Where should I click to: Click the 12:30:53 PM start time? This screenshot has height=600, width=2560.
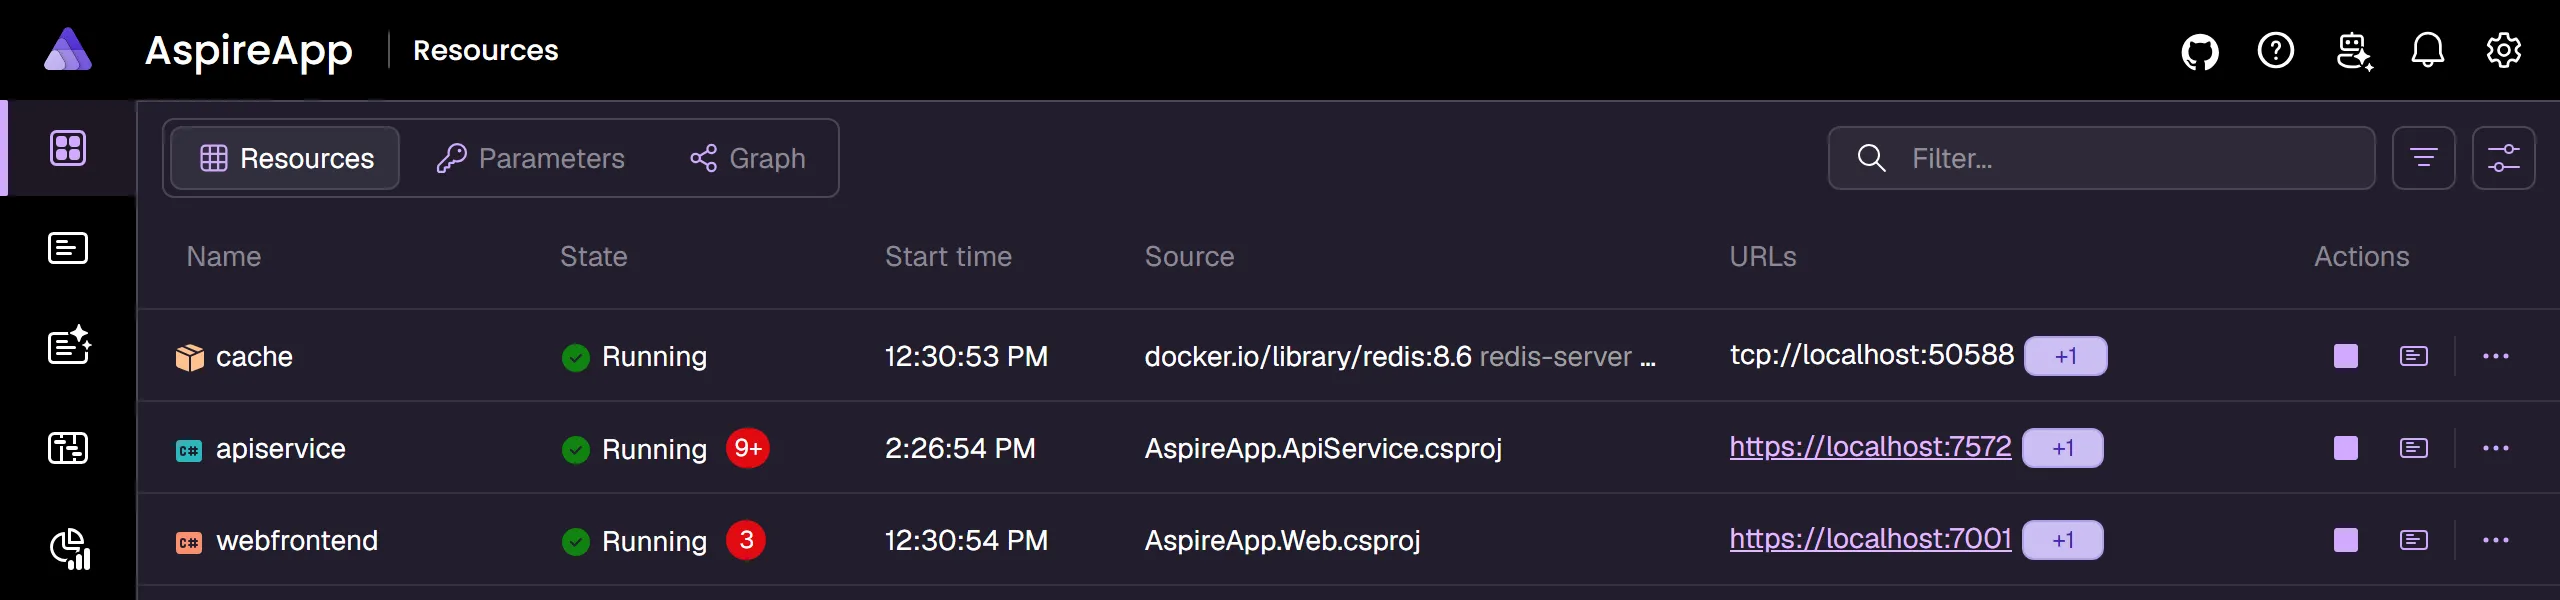(x=966, y=357)
